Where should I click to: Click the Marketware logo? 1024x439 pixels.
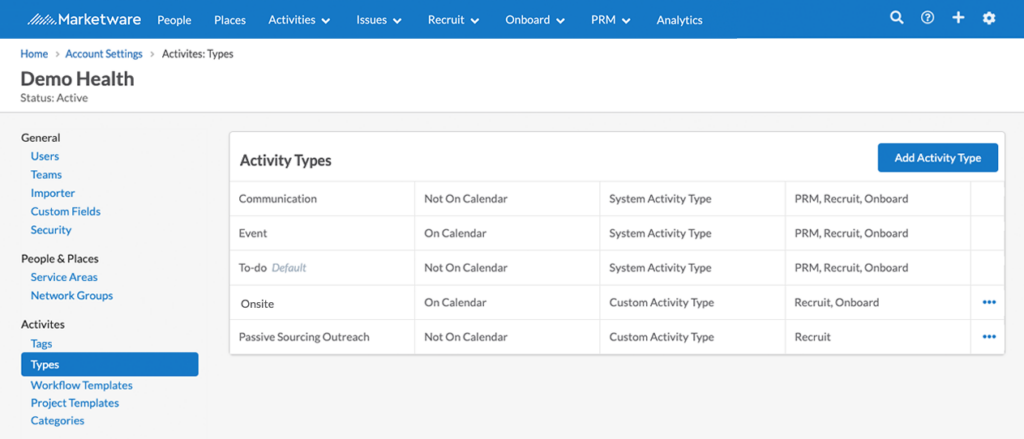click(84, 20)
